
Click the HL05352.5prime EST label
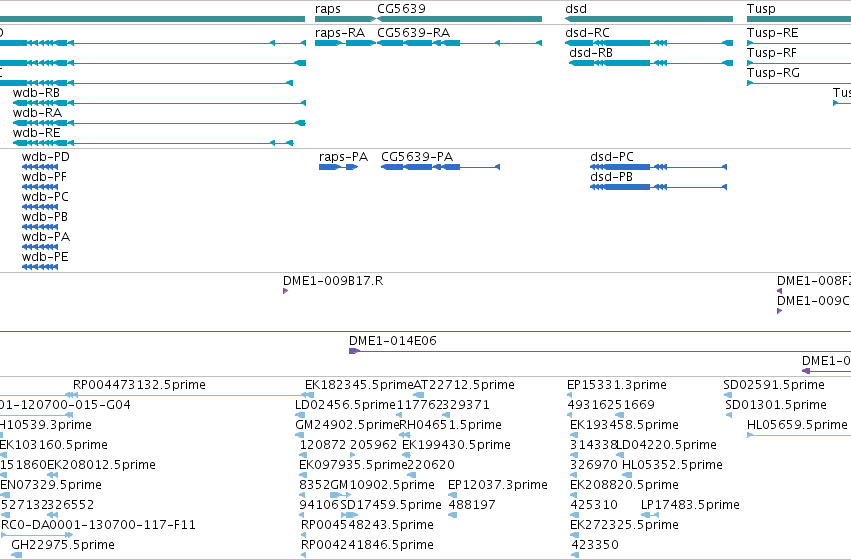672,466
